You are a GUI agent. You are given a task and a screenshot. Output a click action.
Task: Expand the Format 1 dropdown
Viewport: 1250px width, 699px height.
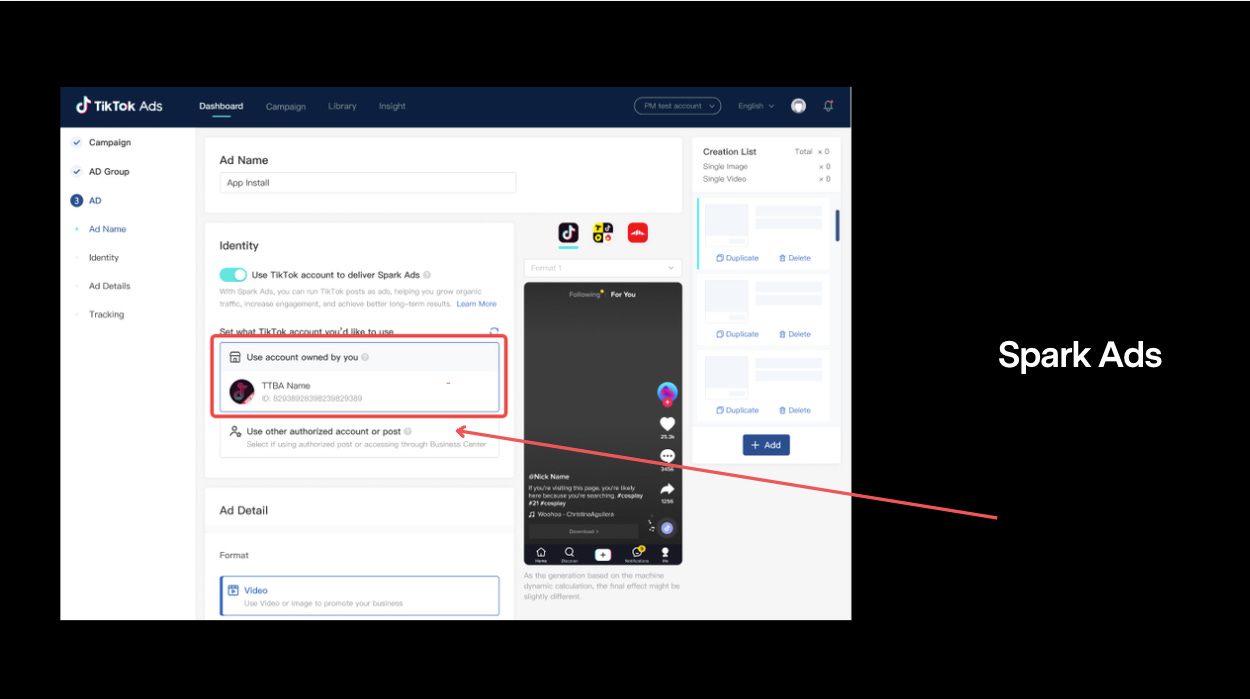click(603, 268)
